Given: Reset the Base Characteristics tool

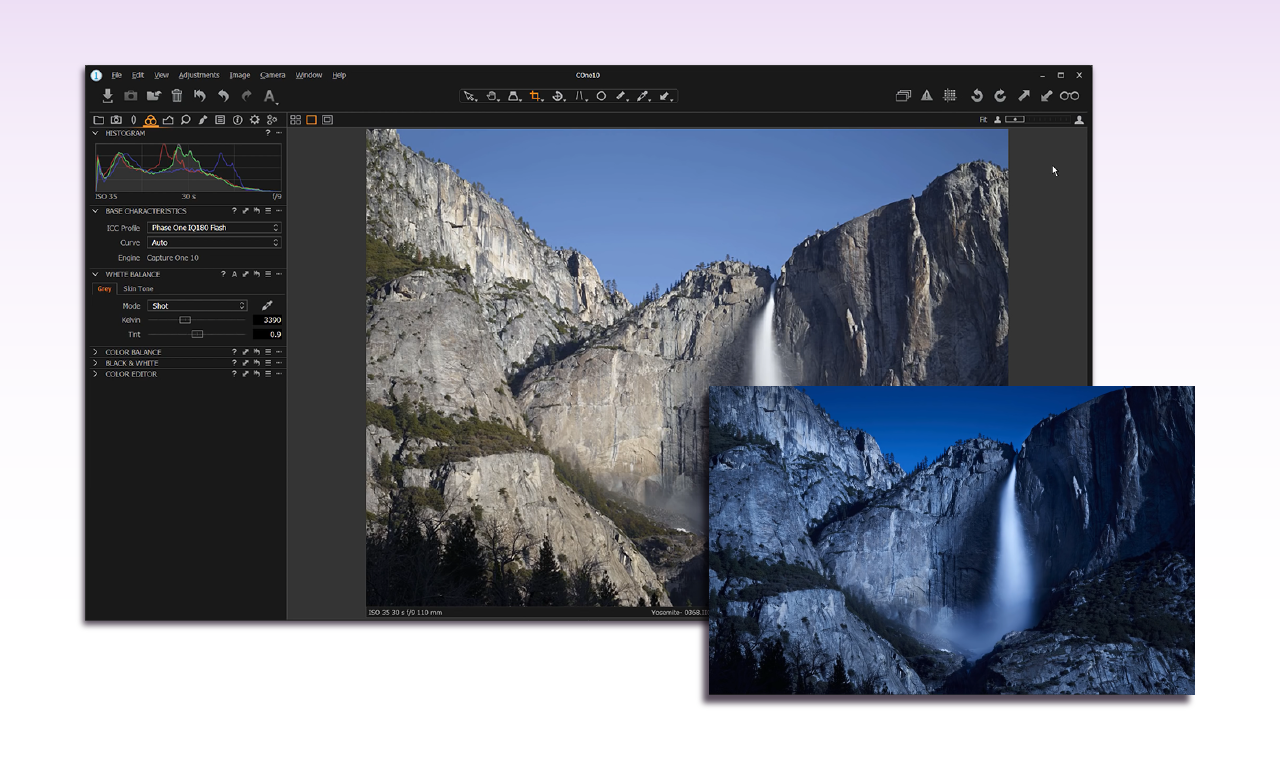Looking at the screenshot, I should [x=257, y=211].
